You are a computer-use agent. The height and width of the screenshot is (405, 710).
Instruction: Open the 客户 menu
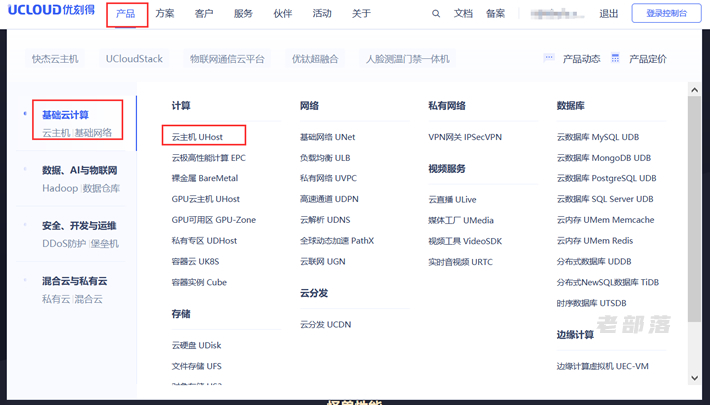click(204, 14)
